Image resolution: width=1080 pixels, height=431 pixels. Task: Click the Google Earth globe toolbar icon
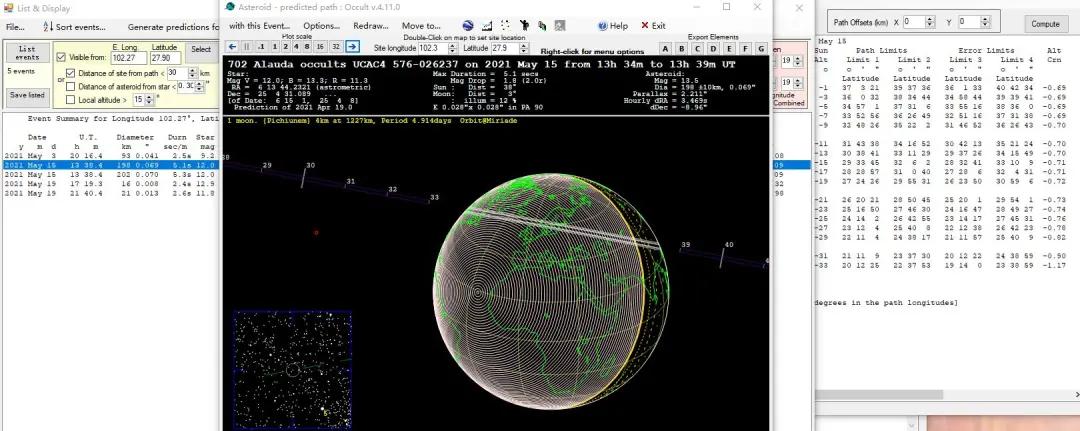click(468, 25)
